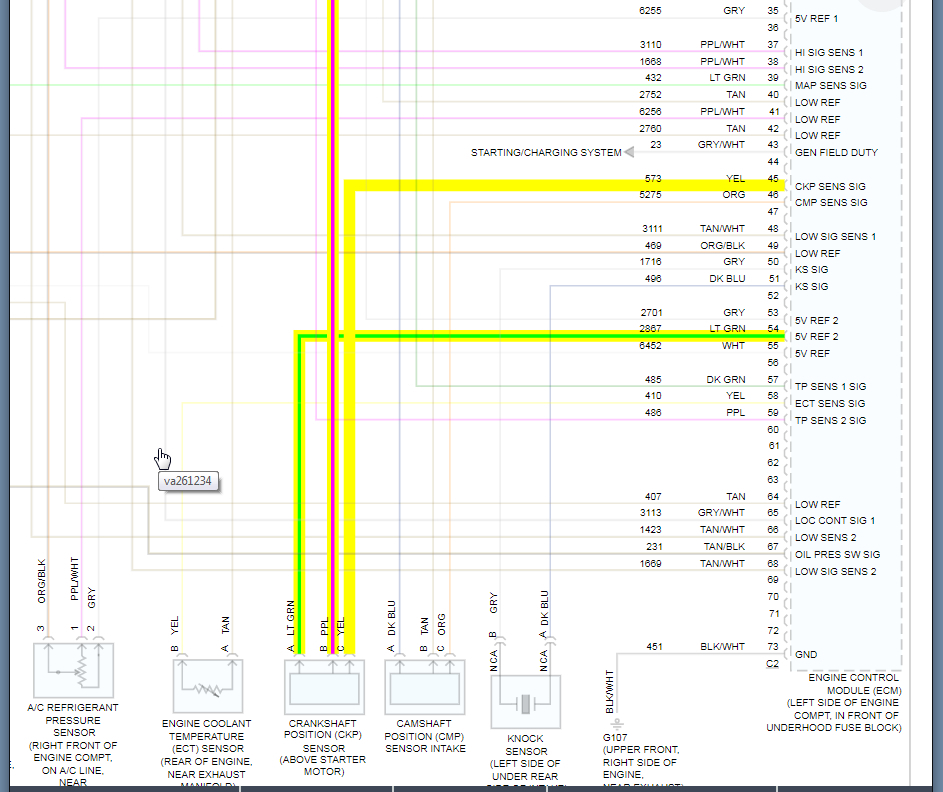This screenshot has width=943, height=792.
Task: Click the A/C Refrigerant Pressure sensor symbol
Action: pyautogui.click(x=73, y=671)
